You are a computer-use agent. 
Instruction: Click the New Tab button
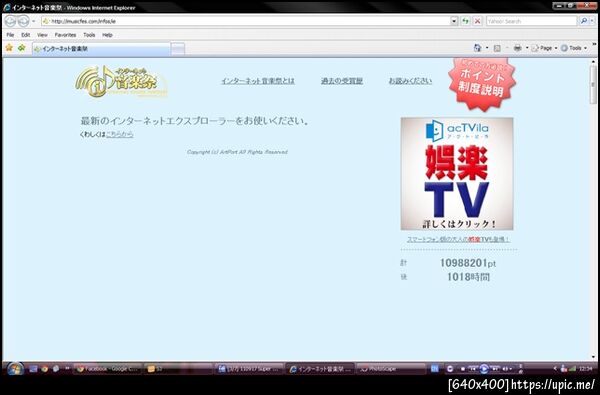click(x=178, y=49)
